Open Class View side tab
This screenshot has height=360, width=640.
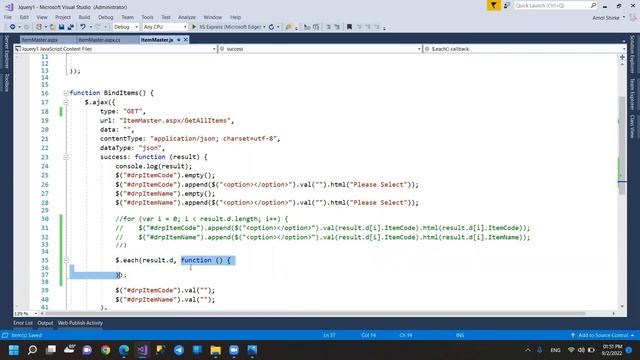(x=632, y=126)
